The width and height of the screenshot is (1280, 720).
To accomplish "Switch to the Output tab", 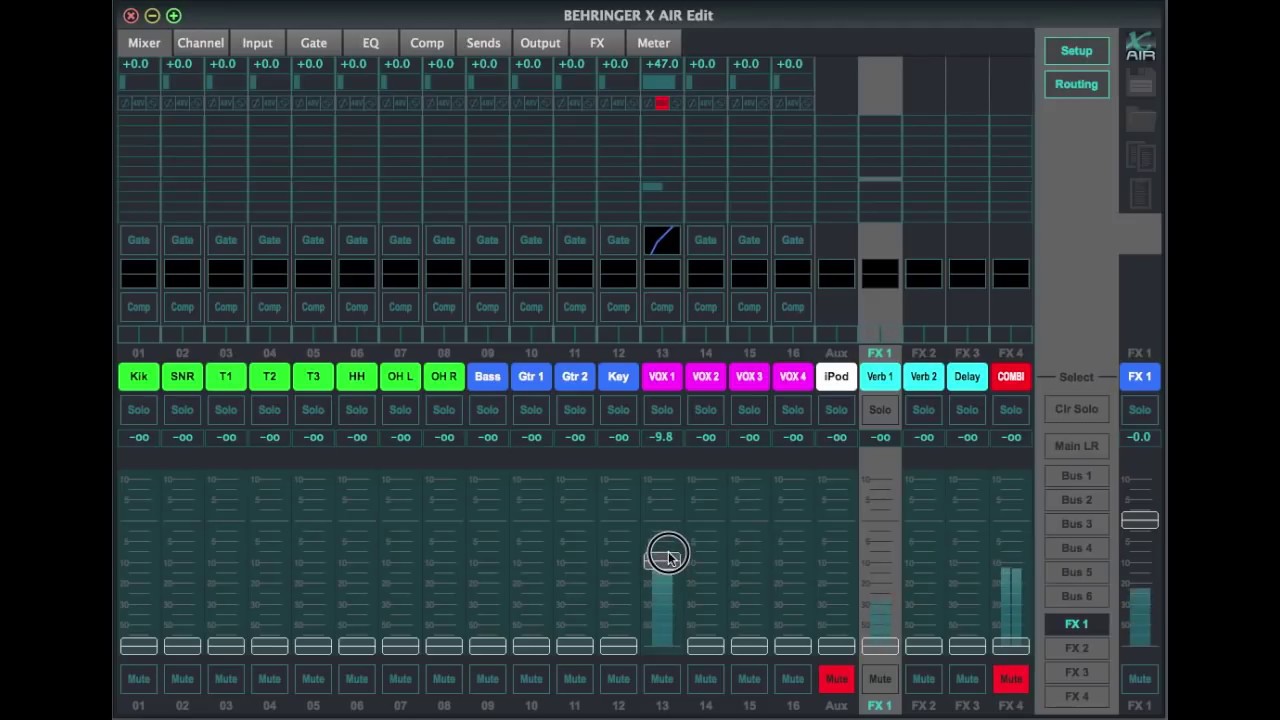I will pyautogui.click(x=540, y=43).
